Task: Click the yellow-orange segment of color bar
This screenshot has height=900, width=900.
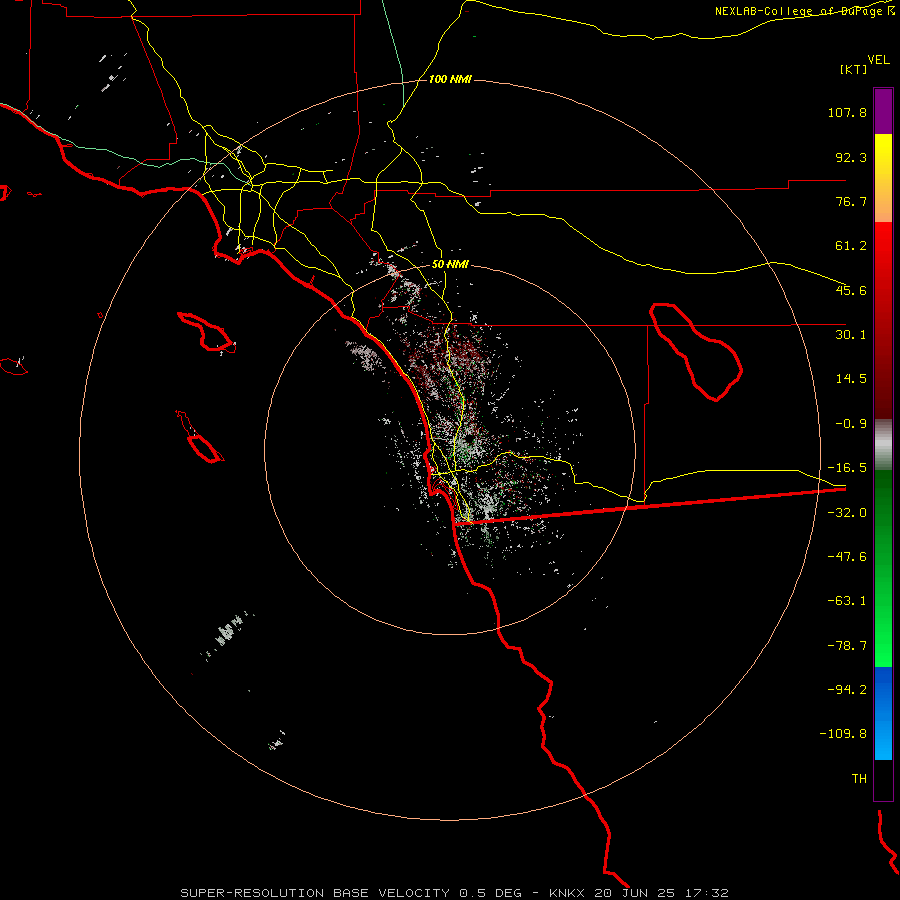Action: point(883,178)
